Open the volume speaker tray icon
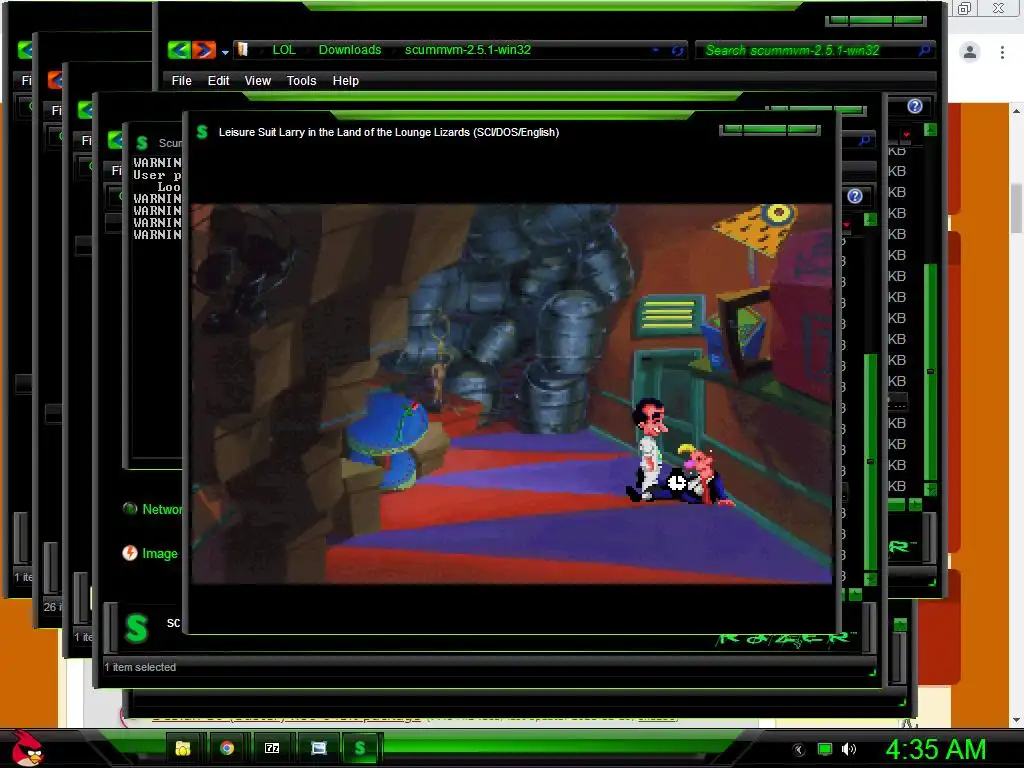This screenshot has height=768, width=1024. (x=849, y=749)
